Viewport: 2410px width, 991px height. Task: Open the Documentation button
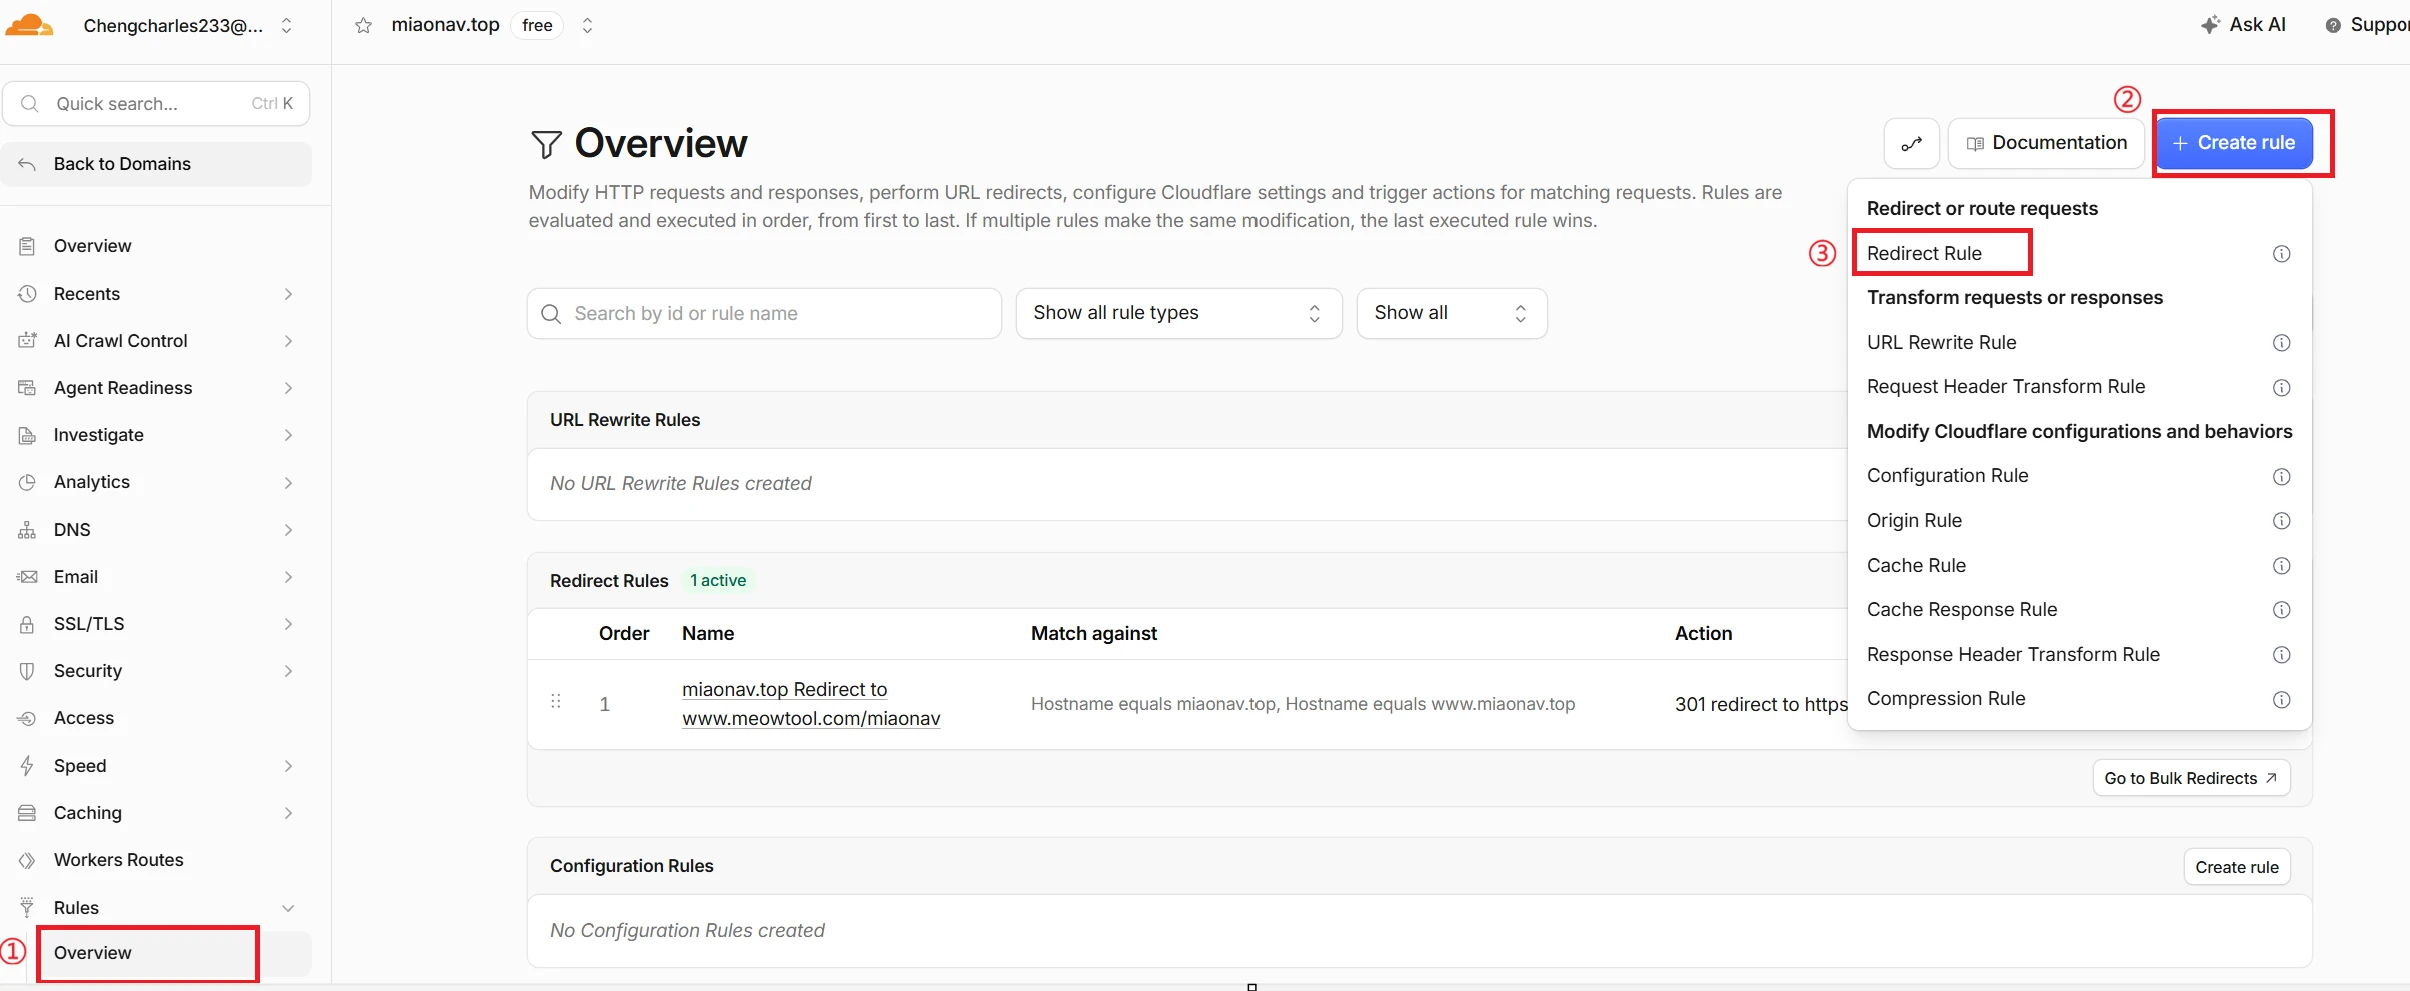pyautogui.click(x=2046, y=144)
